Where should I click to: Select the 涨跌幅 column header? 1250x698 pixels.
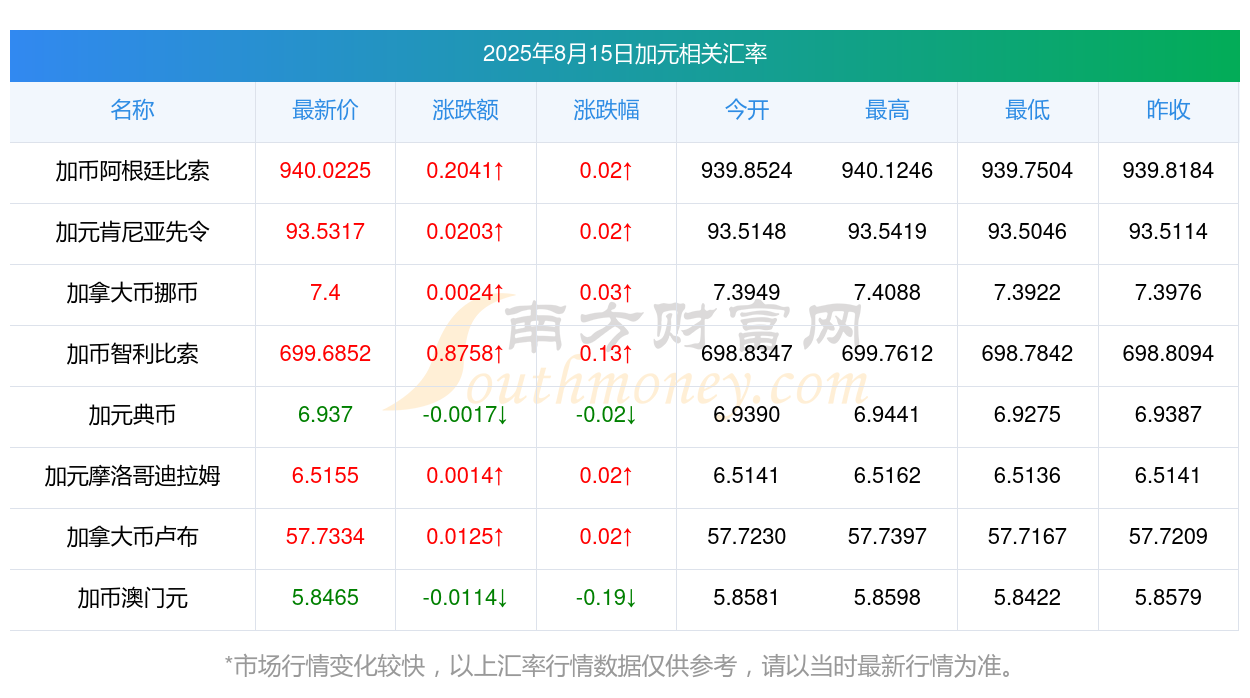pyautogui.click(x=606, y=110)
